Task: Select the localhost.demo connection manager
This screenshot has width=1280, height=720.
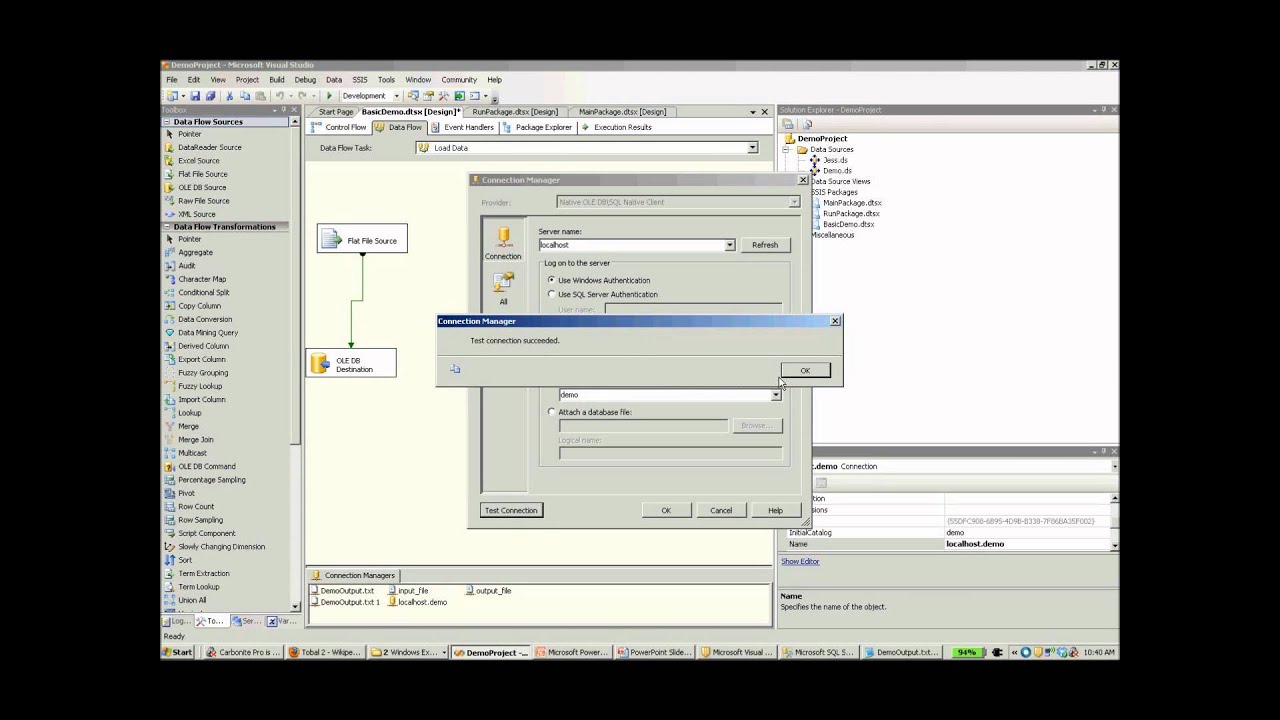Action: pyautogui.click(x=417, y=603)
